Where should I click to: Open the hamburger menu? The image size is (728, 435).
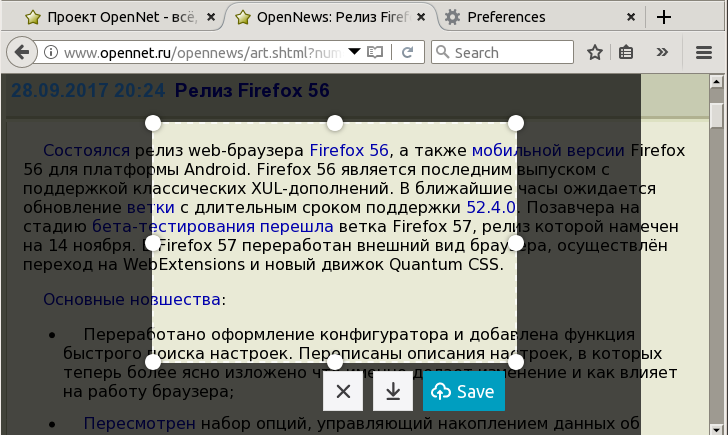coord(704,52)
